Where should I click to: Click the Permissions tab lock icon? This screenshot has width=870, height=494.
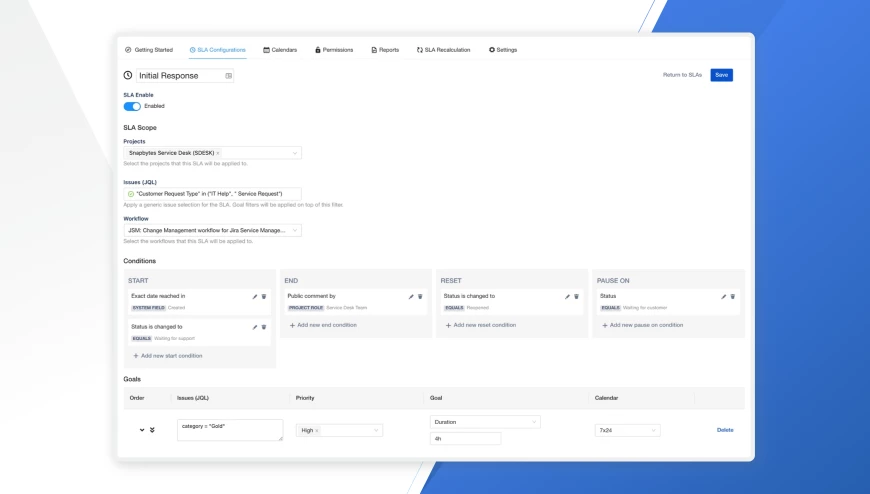[318, 50]
